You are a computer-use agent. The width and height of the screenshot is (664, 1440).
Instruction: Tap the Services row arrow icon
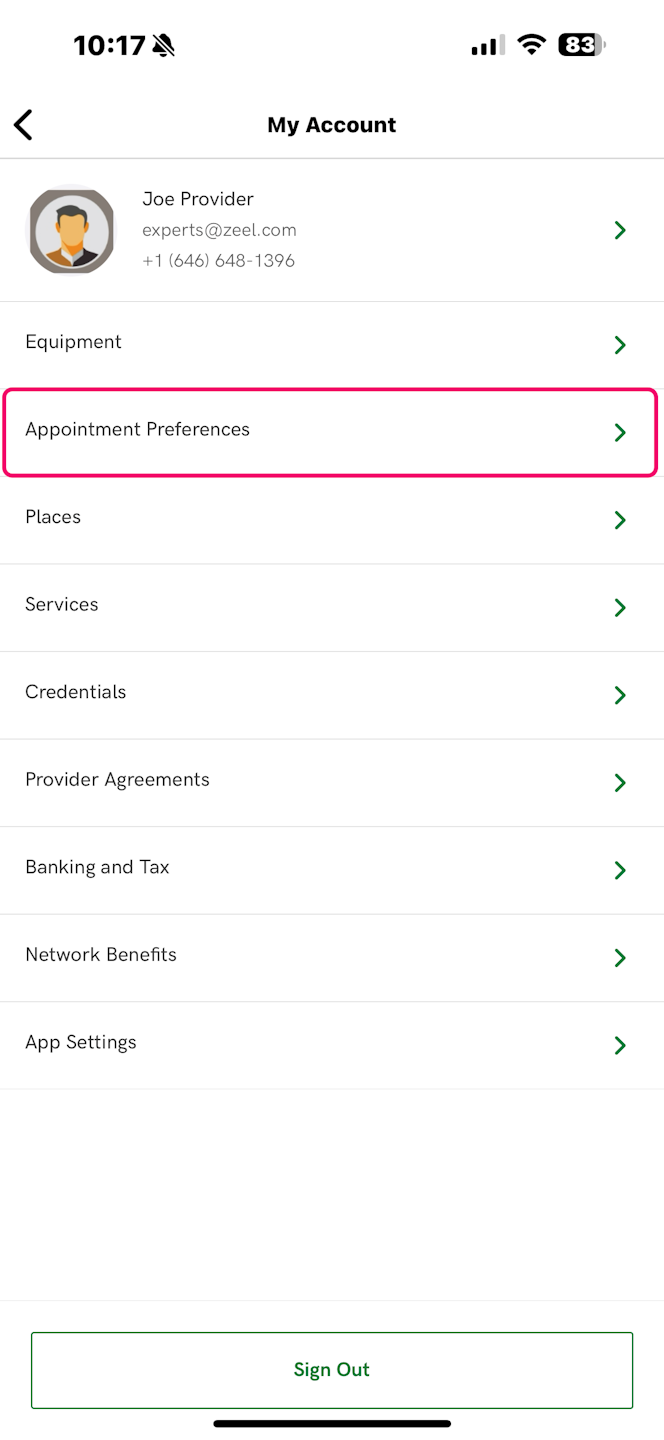[620, 608]
